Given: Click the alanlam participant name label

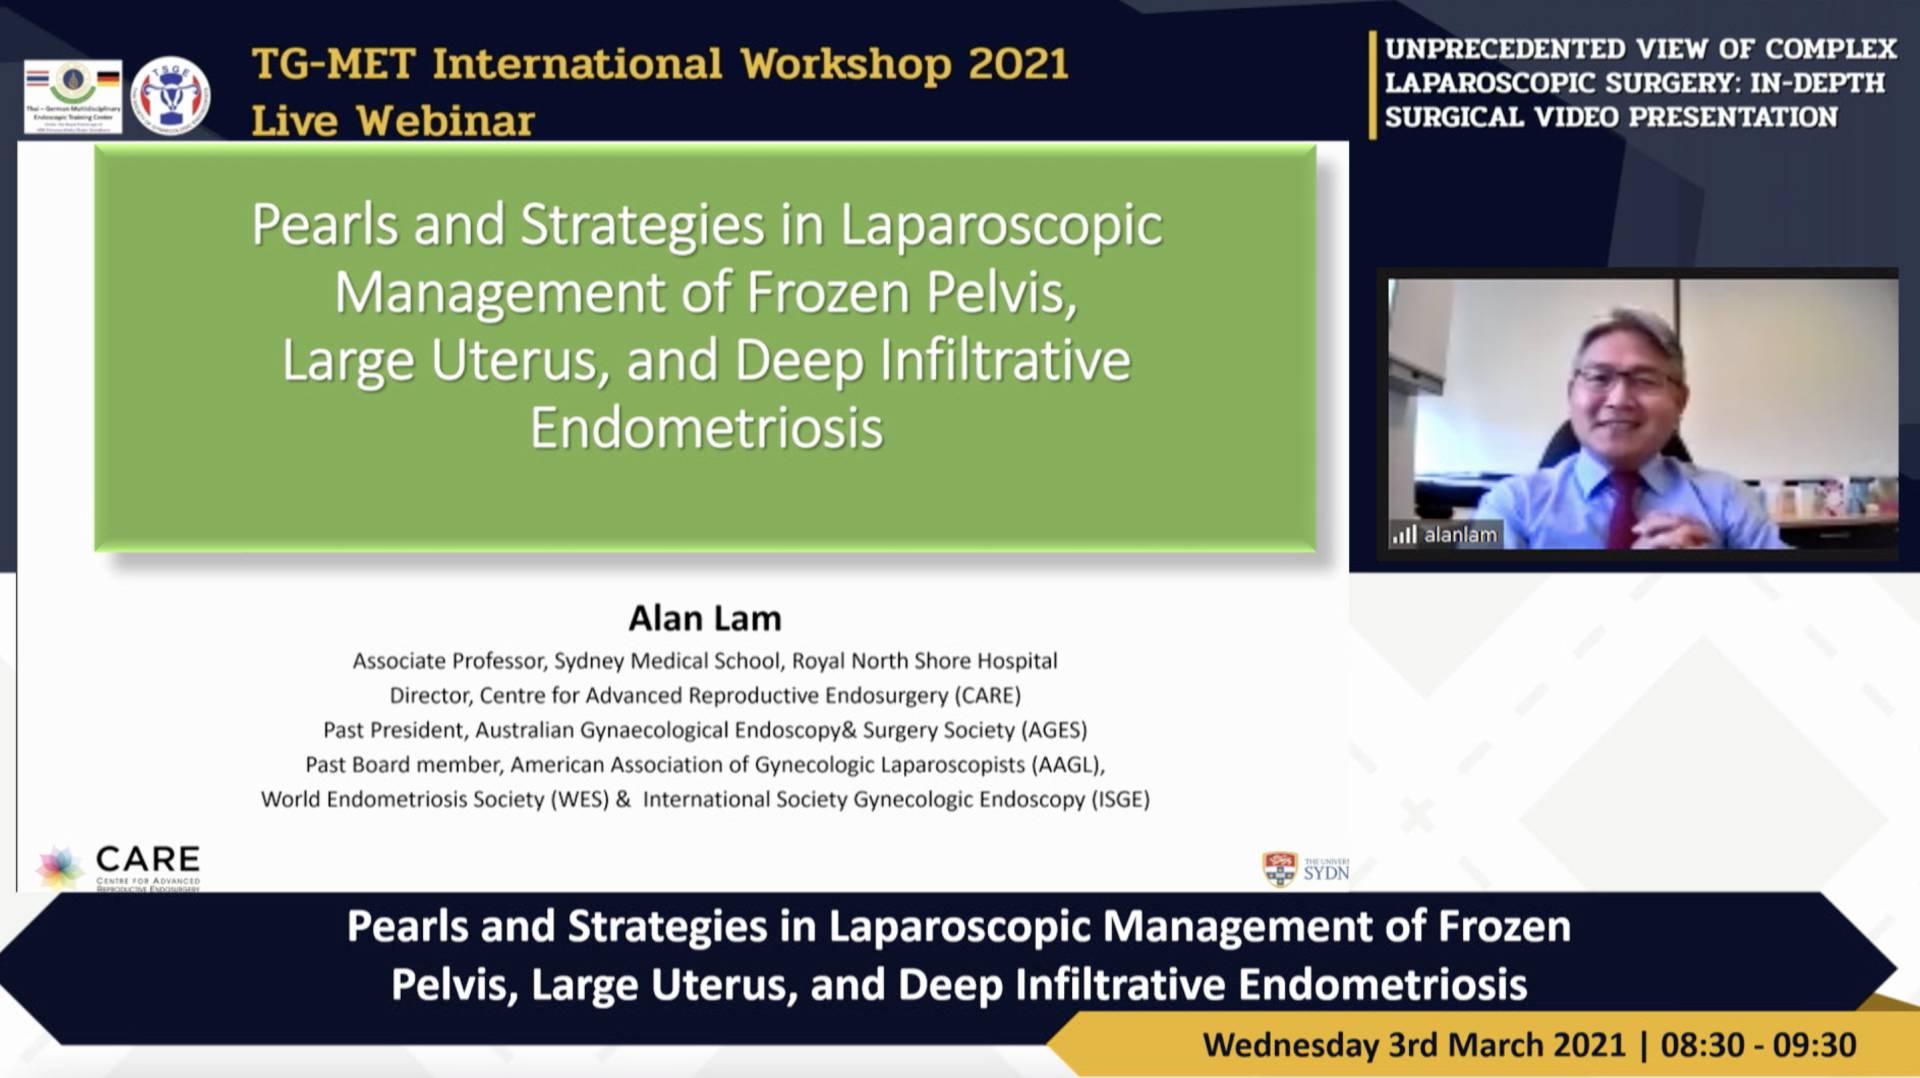Looking at the screenshot, I should point(1460,535).
